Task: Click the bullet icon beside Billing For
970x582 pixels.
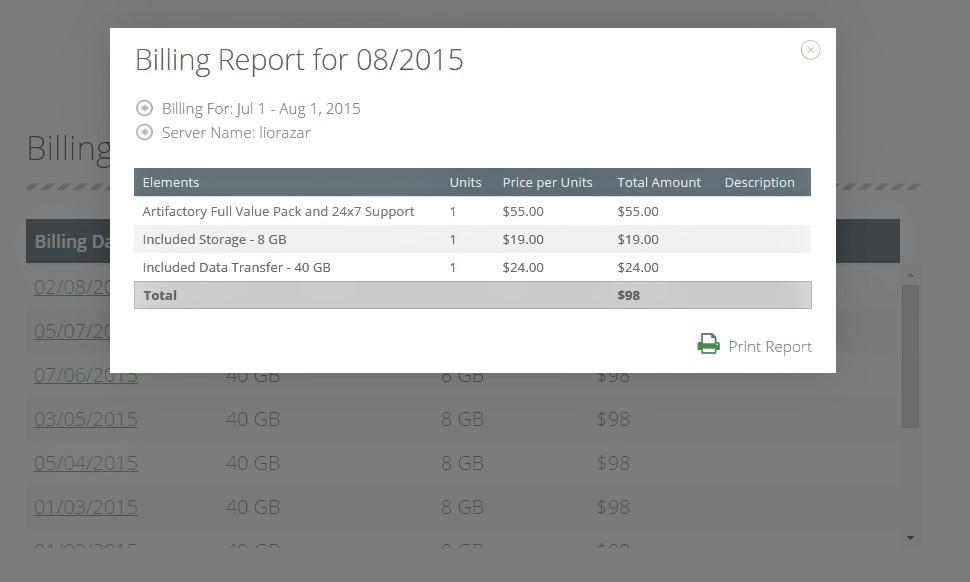Action: click(145, 108)
